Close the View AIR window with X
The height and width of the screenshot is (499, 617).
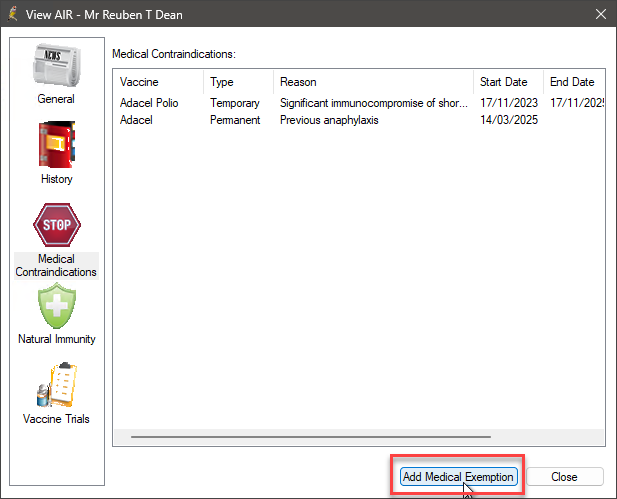pos(600,14)
